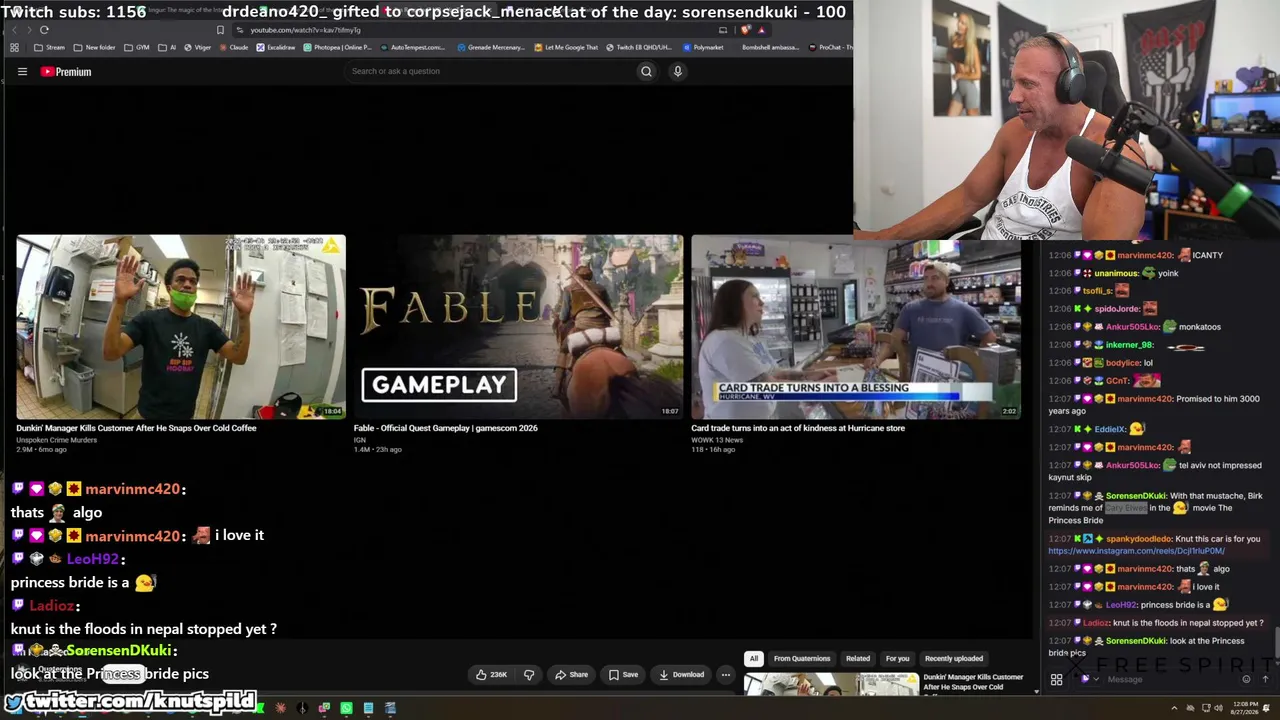Open the Brave Shields icon in address bar
This screenshot has height=720, width=1280.
pos(745,30)
